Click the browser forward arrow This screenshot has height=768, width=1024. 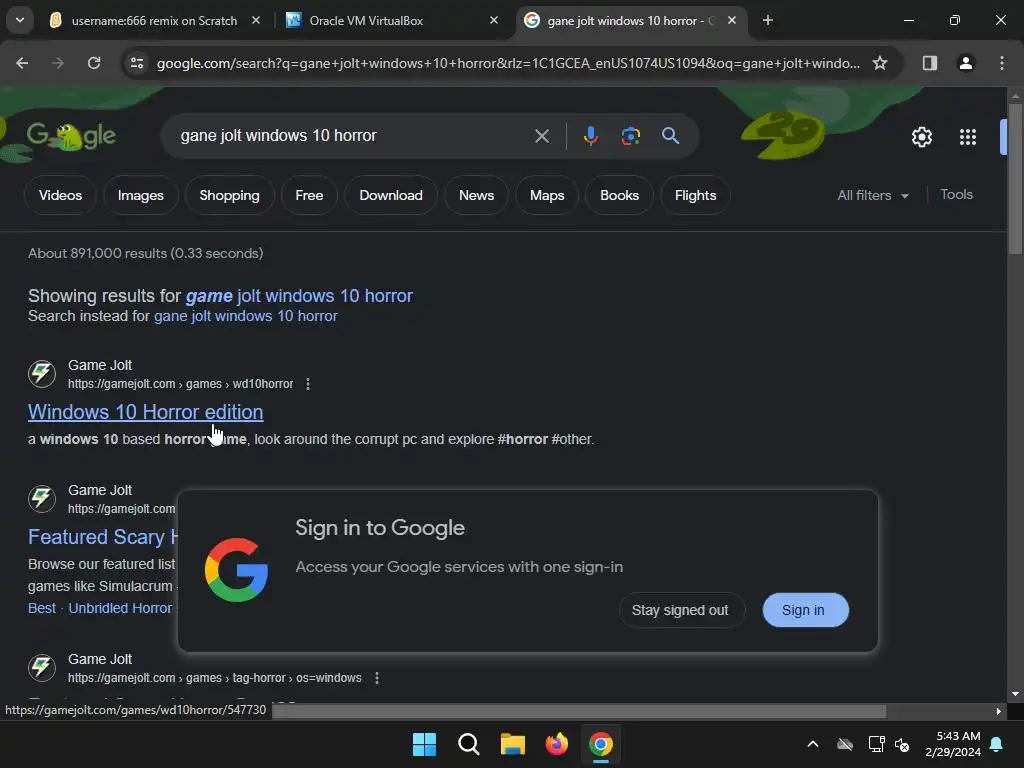pyautogui.click(x=58, y=63)
